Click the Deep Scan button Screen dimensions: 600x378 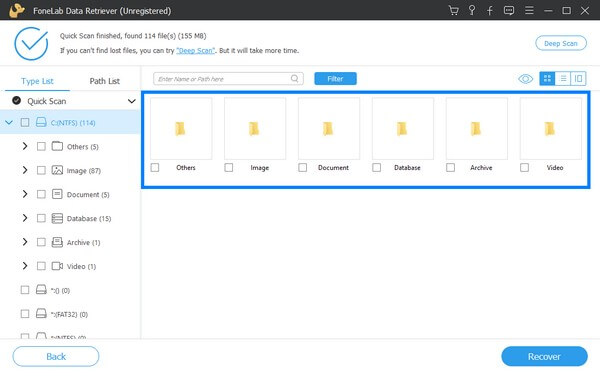[561, 43]
